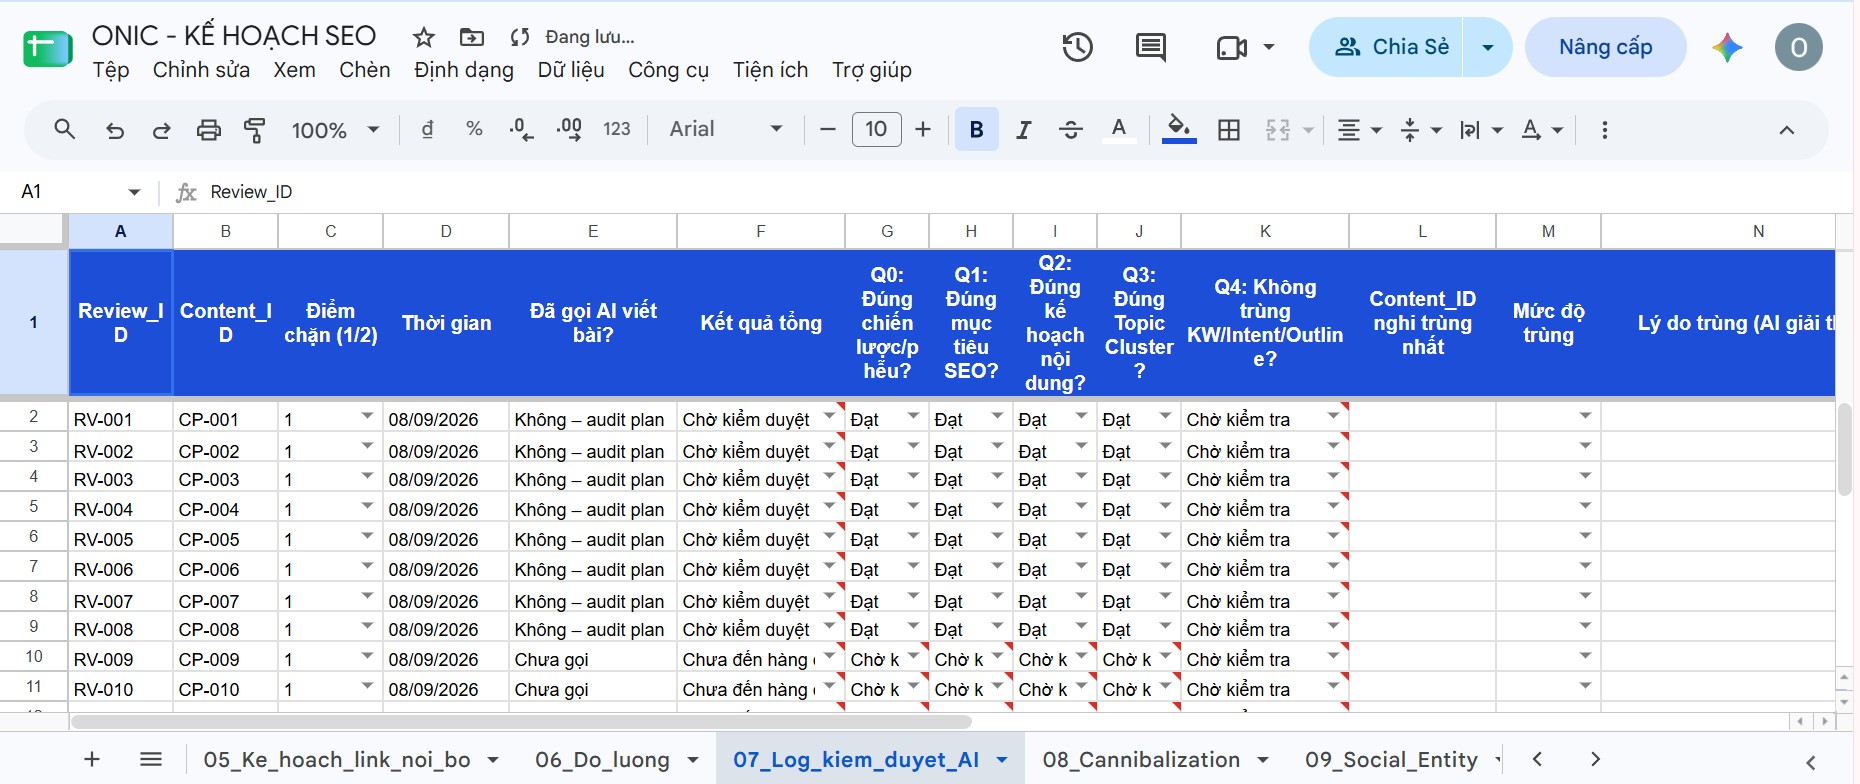1860x784 pixels.
Task: Toggle bold formatting
Action: 977,129
